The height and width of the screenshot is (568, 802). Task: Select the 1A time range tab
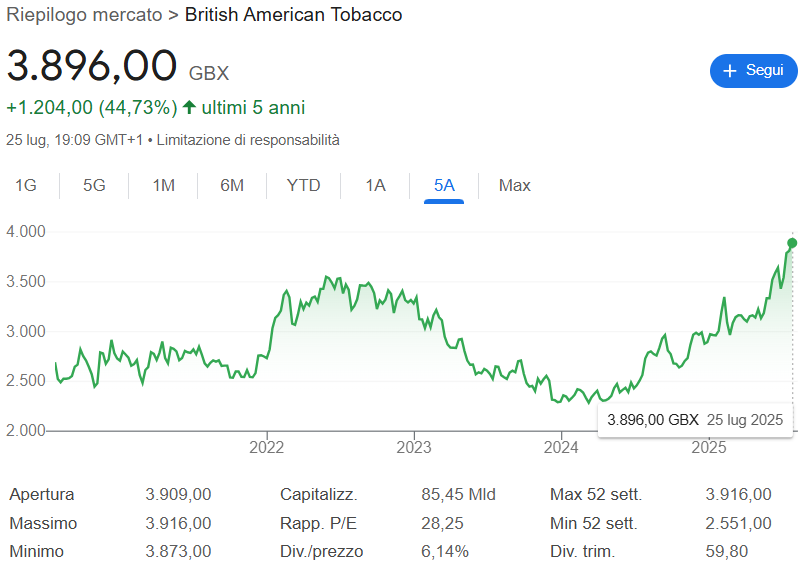(375, 185)
